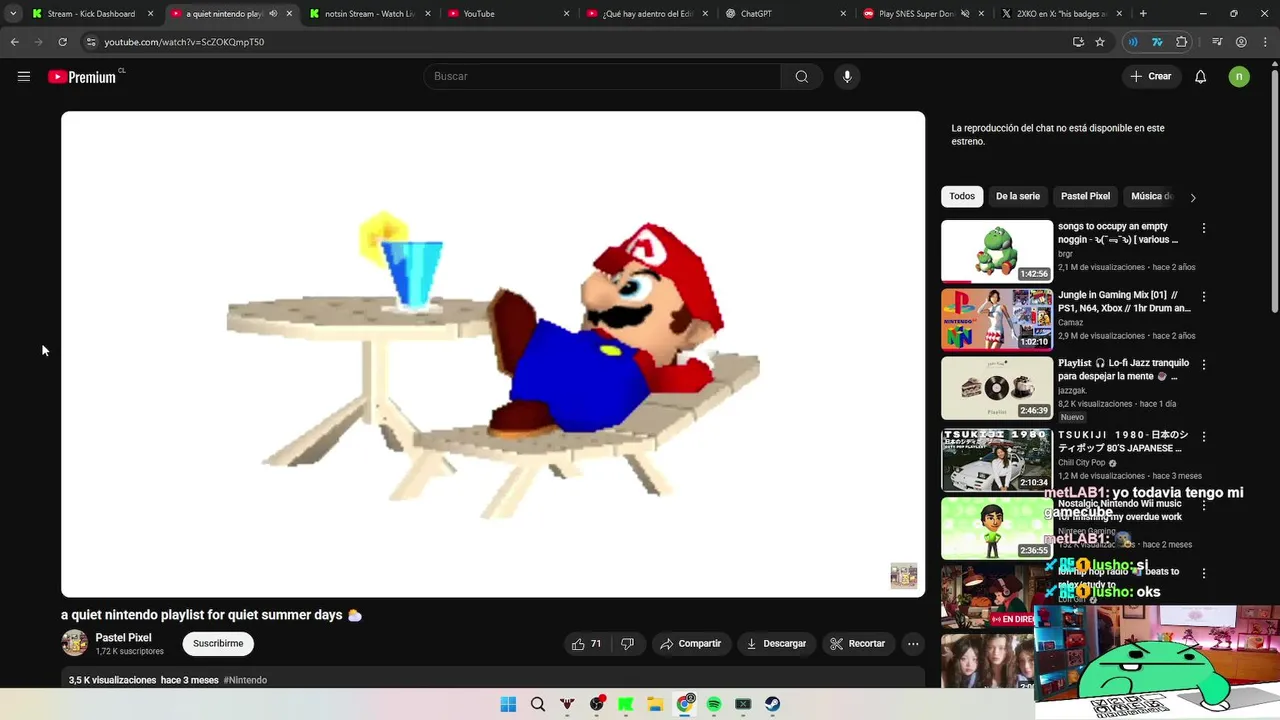Open File Explorer from the taskbar

[655, 704]
